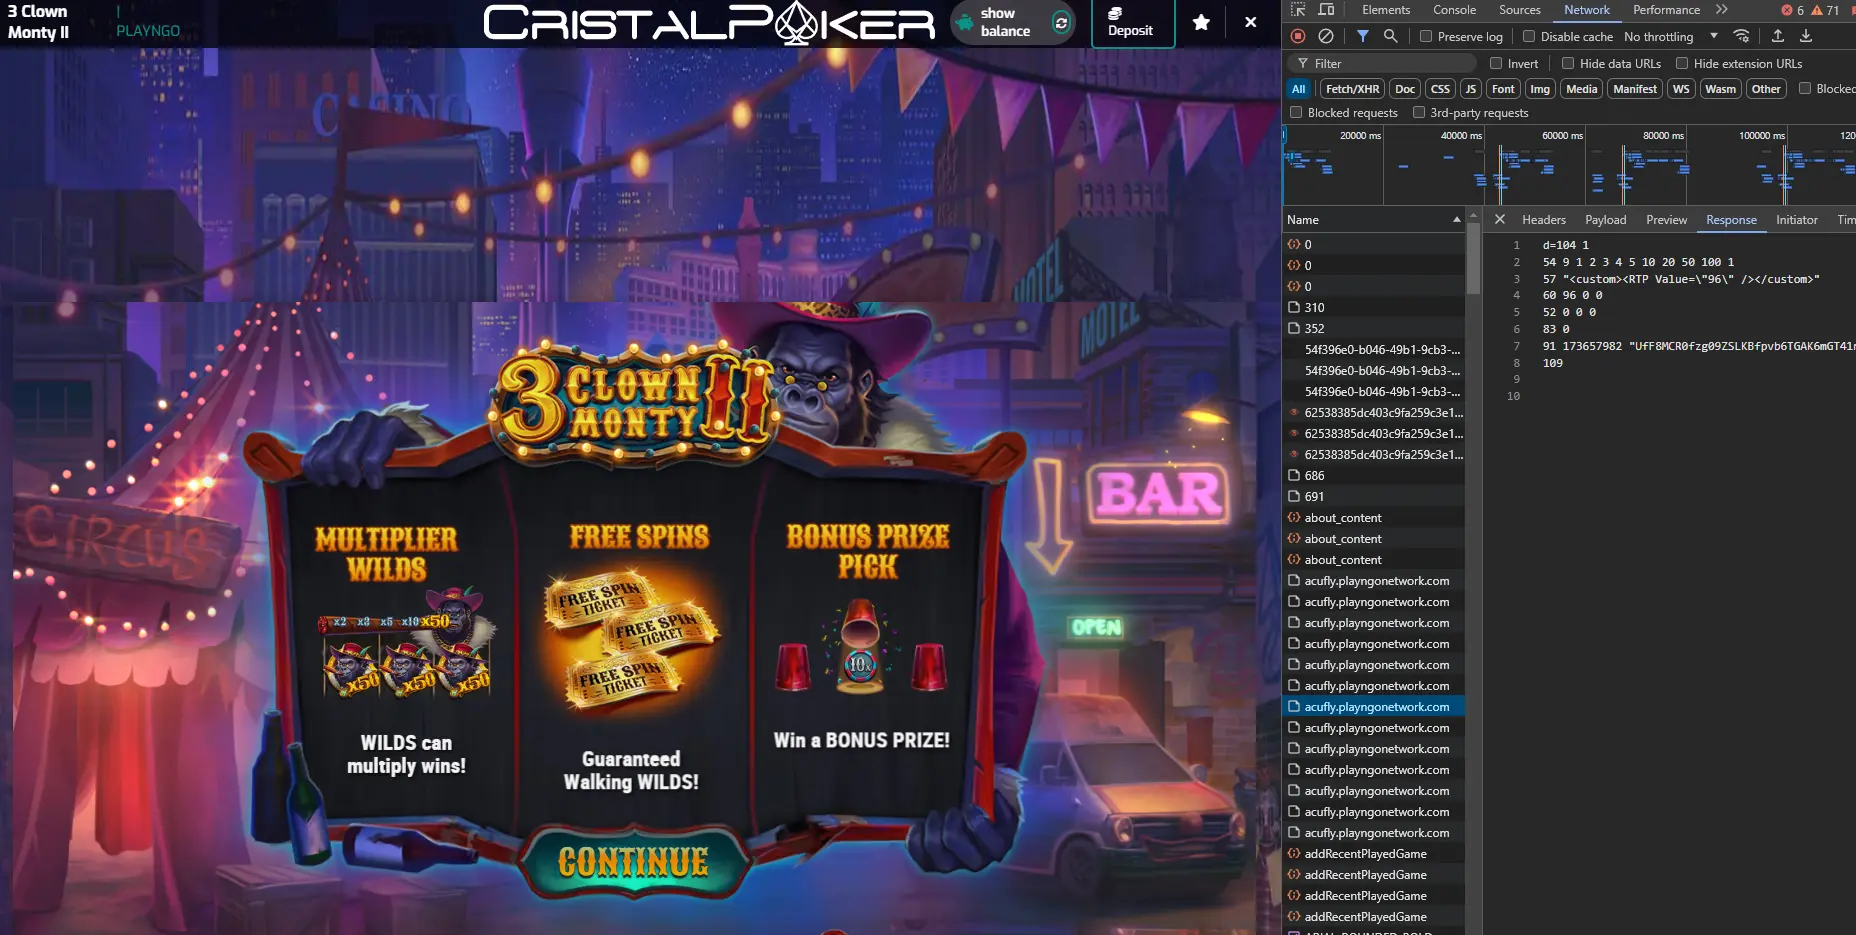Filter requests by CSS
Viewport: 1856px width, 935px height.
[x=1440, y=88]
